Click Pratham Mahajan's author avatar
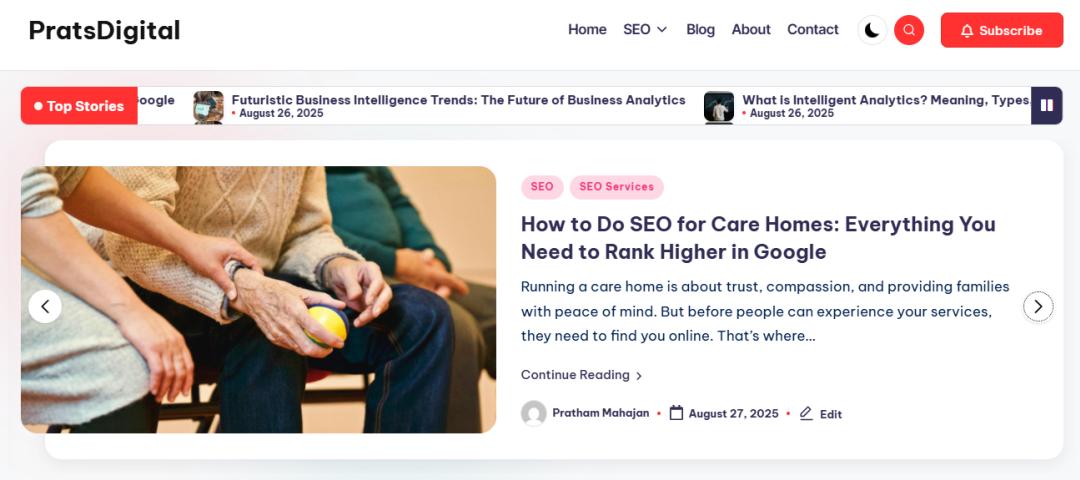Image resolution: width=1080 pixels, height=480 pixels. (534, 413)
